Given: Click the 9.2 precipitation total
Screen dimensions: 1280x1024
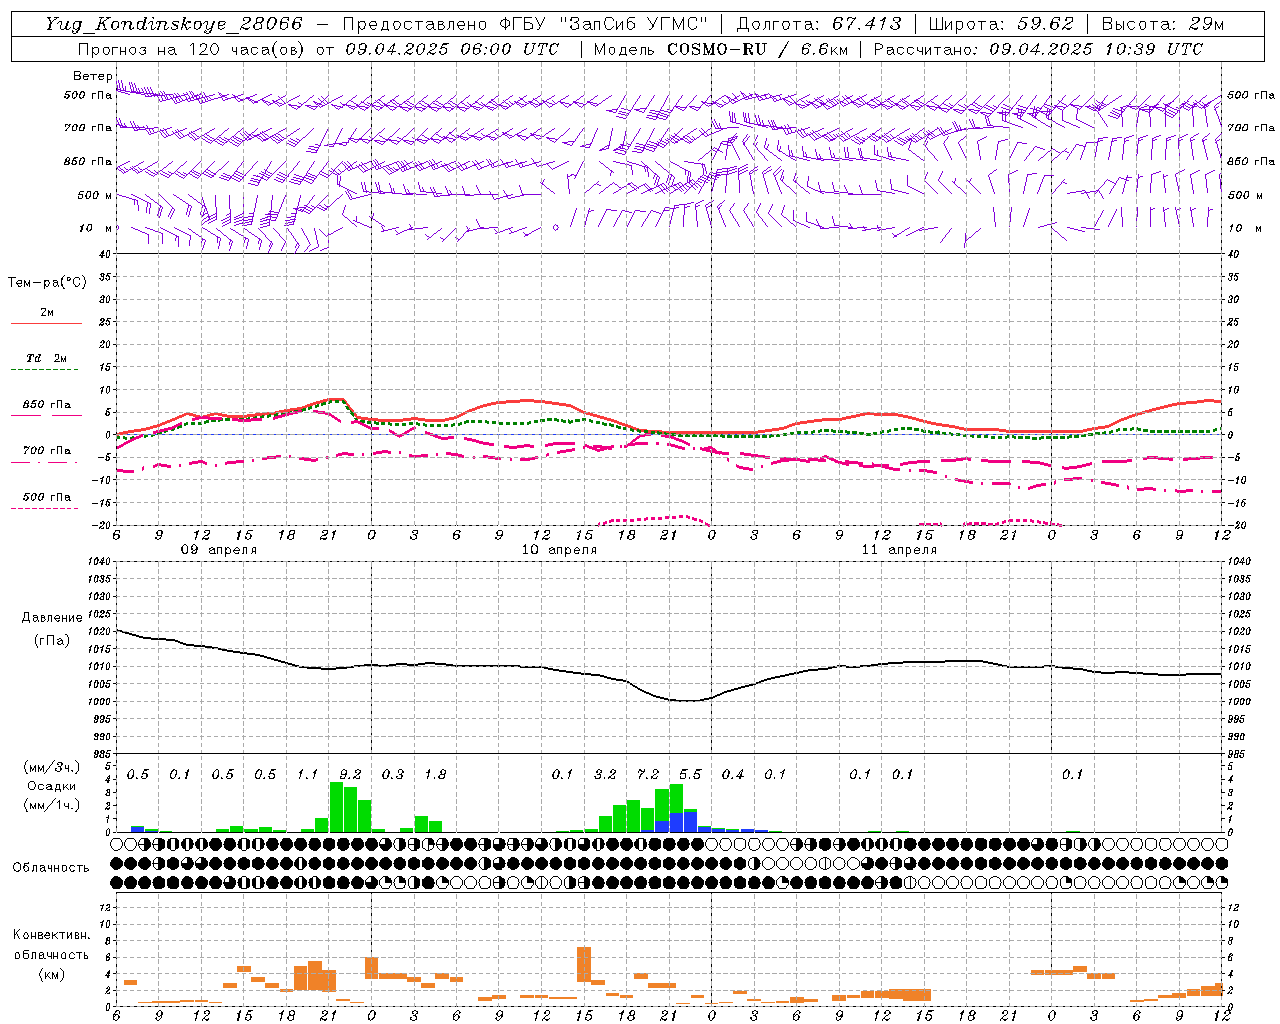Looking at the screenshot, I should pos(350,775).
